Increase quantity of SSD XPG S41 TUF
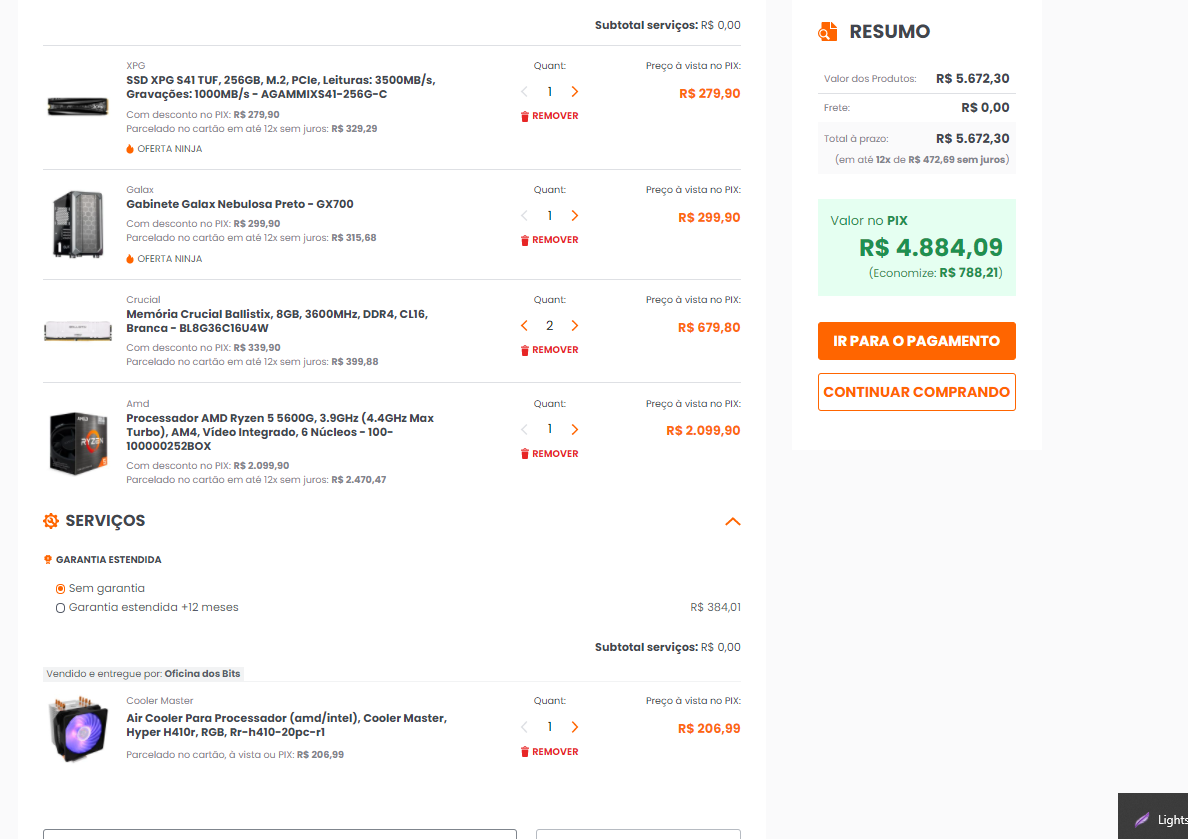1188x839 pixels. [x=574, y=92]
